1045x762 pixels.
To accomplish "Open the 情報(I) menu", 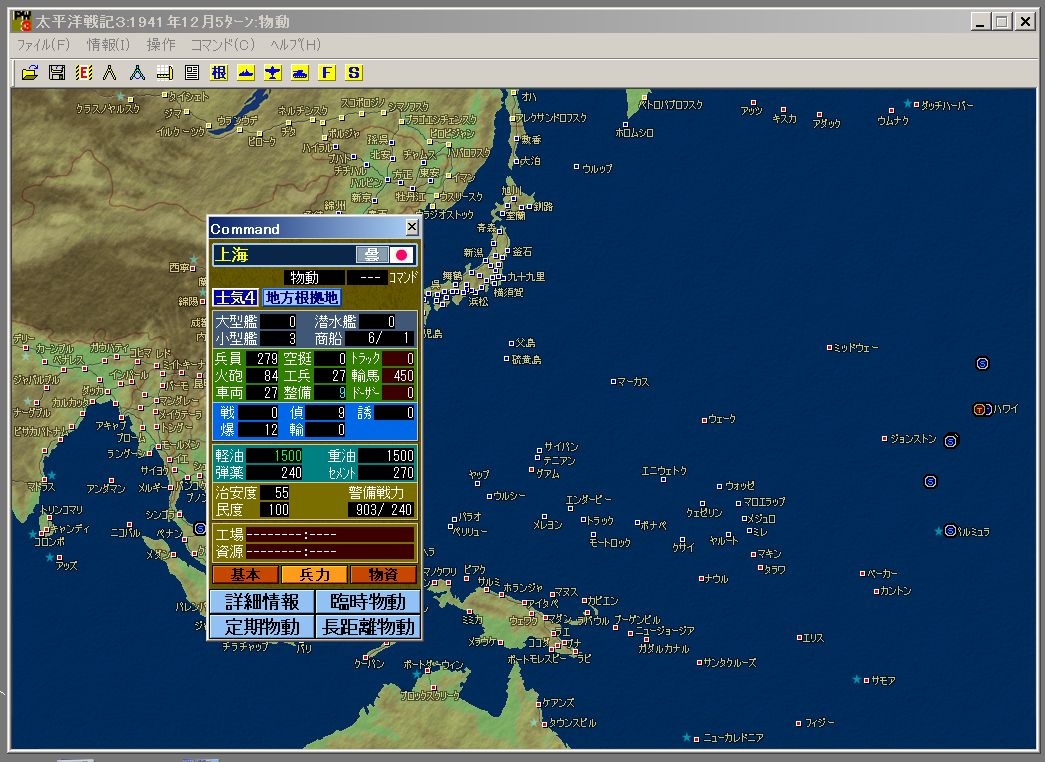I will point(108,45).
